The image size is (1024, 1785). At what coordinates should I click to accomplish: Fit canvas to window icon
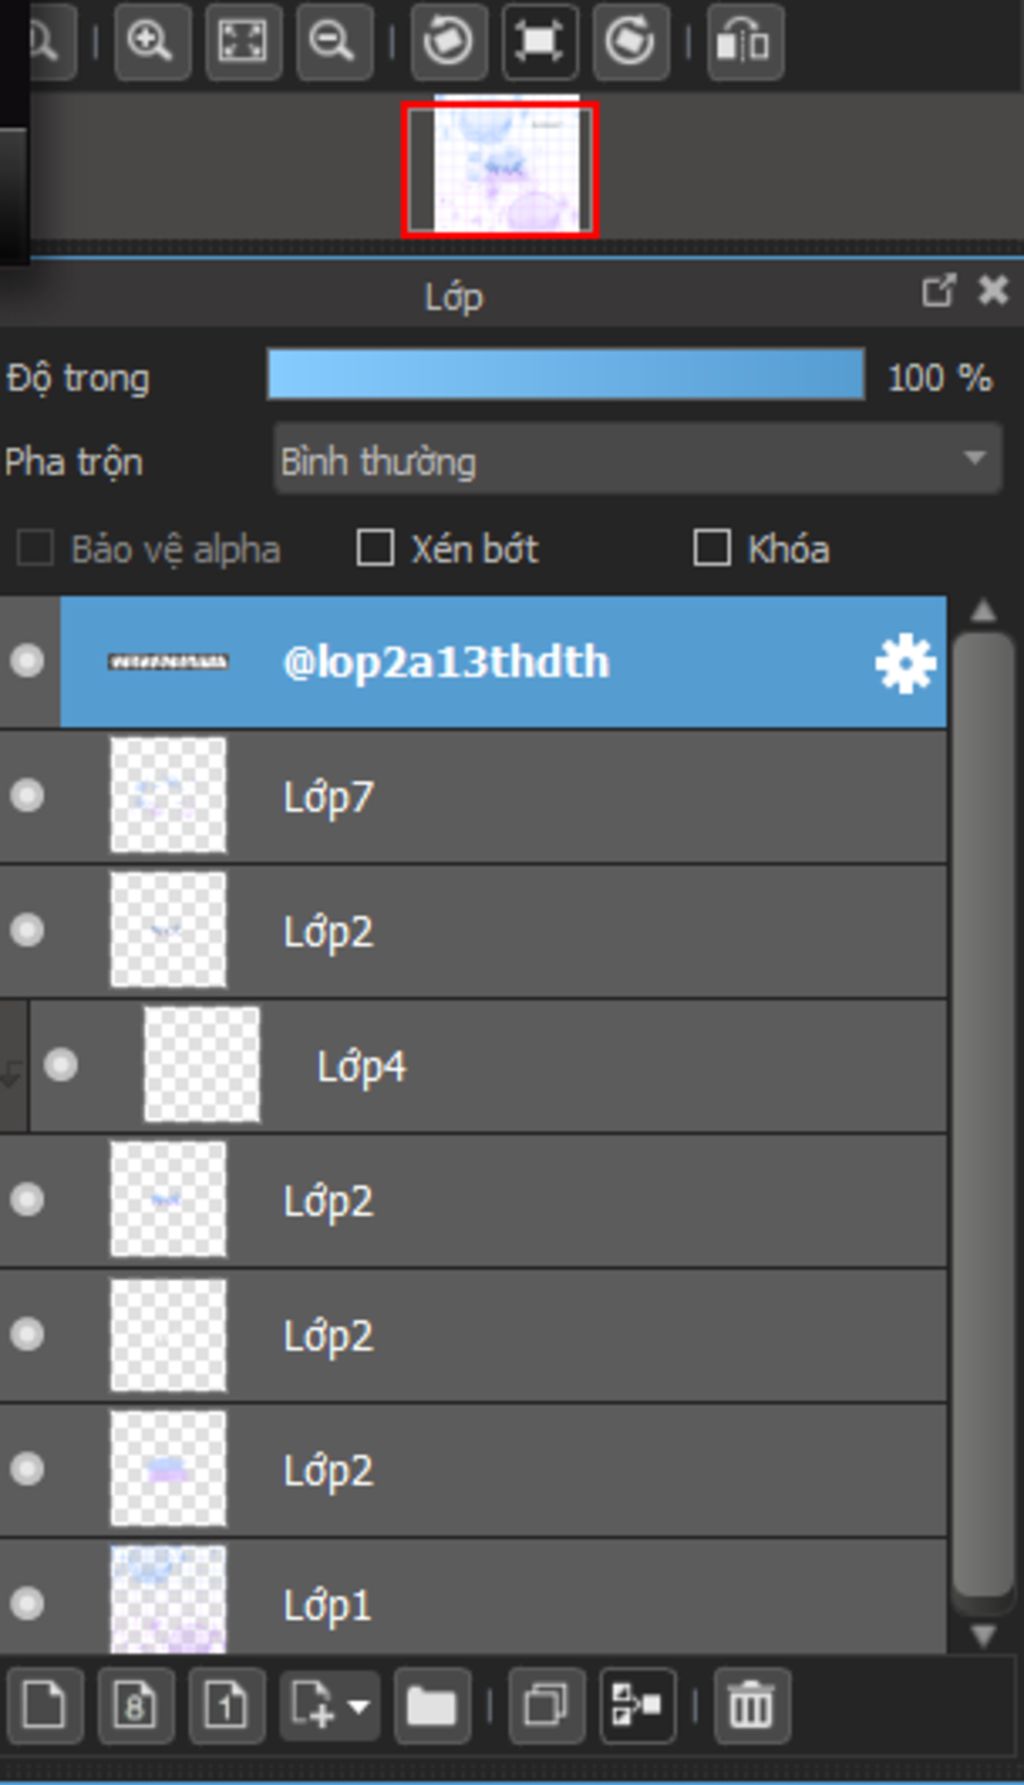tap(243, 42)
